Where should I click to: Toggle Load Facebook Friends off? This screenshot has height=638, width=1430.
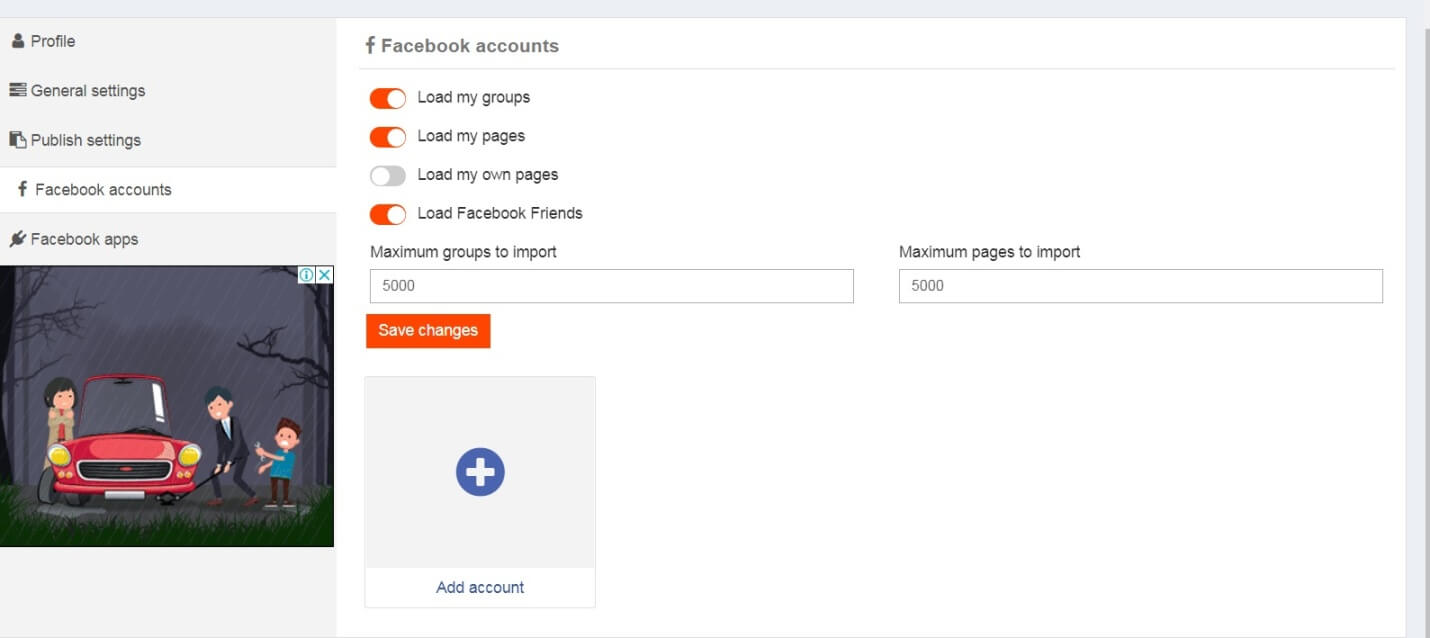[388, 214]
